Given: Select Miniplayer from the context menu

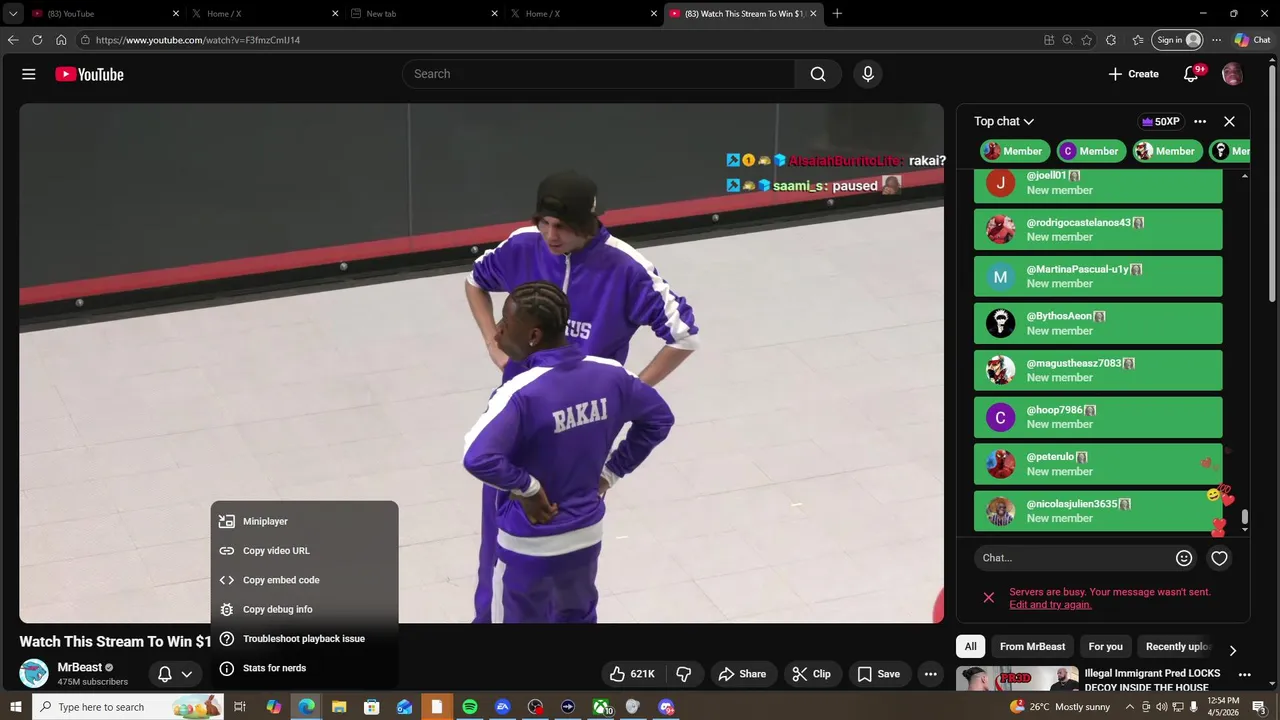Looking at the screenshot, I should (x=305, y=521).
